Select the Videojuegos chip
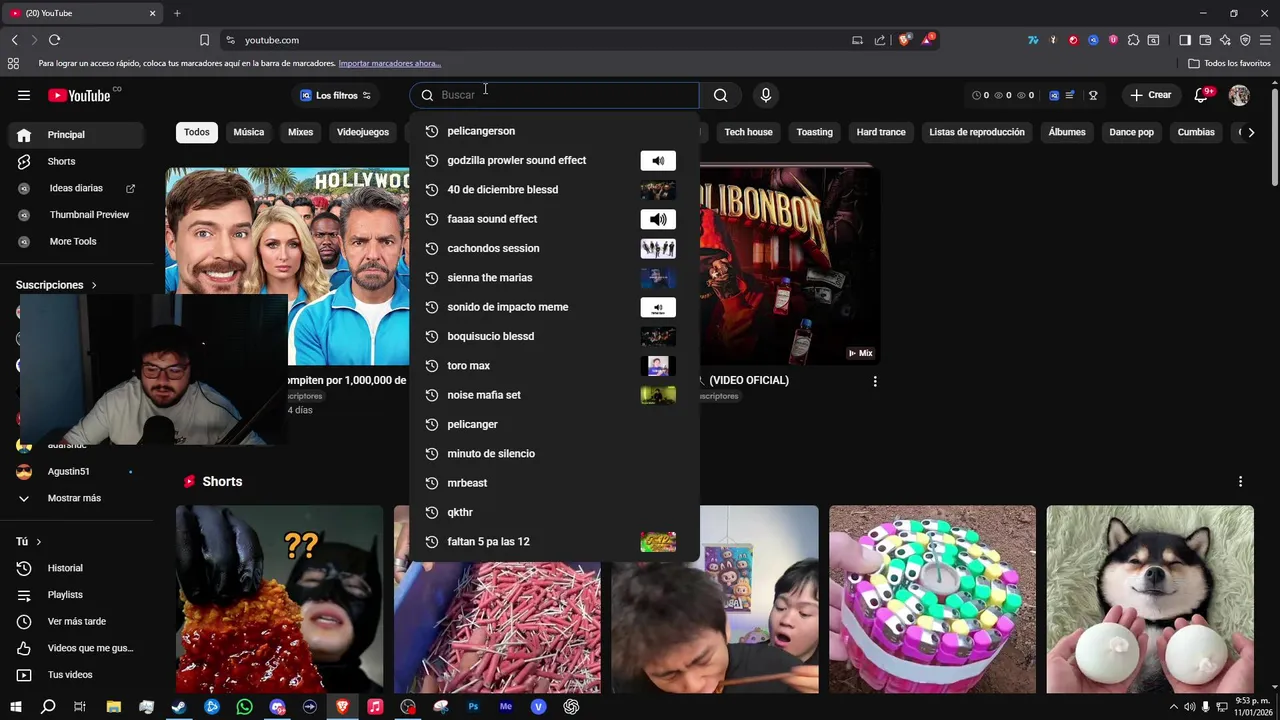The width and height of the screenshot is (1280, 720). point(363,132)
